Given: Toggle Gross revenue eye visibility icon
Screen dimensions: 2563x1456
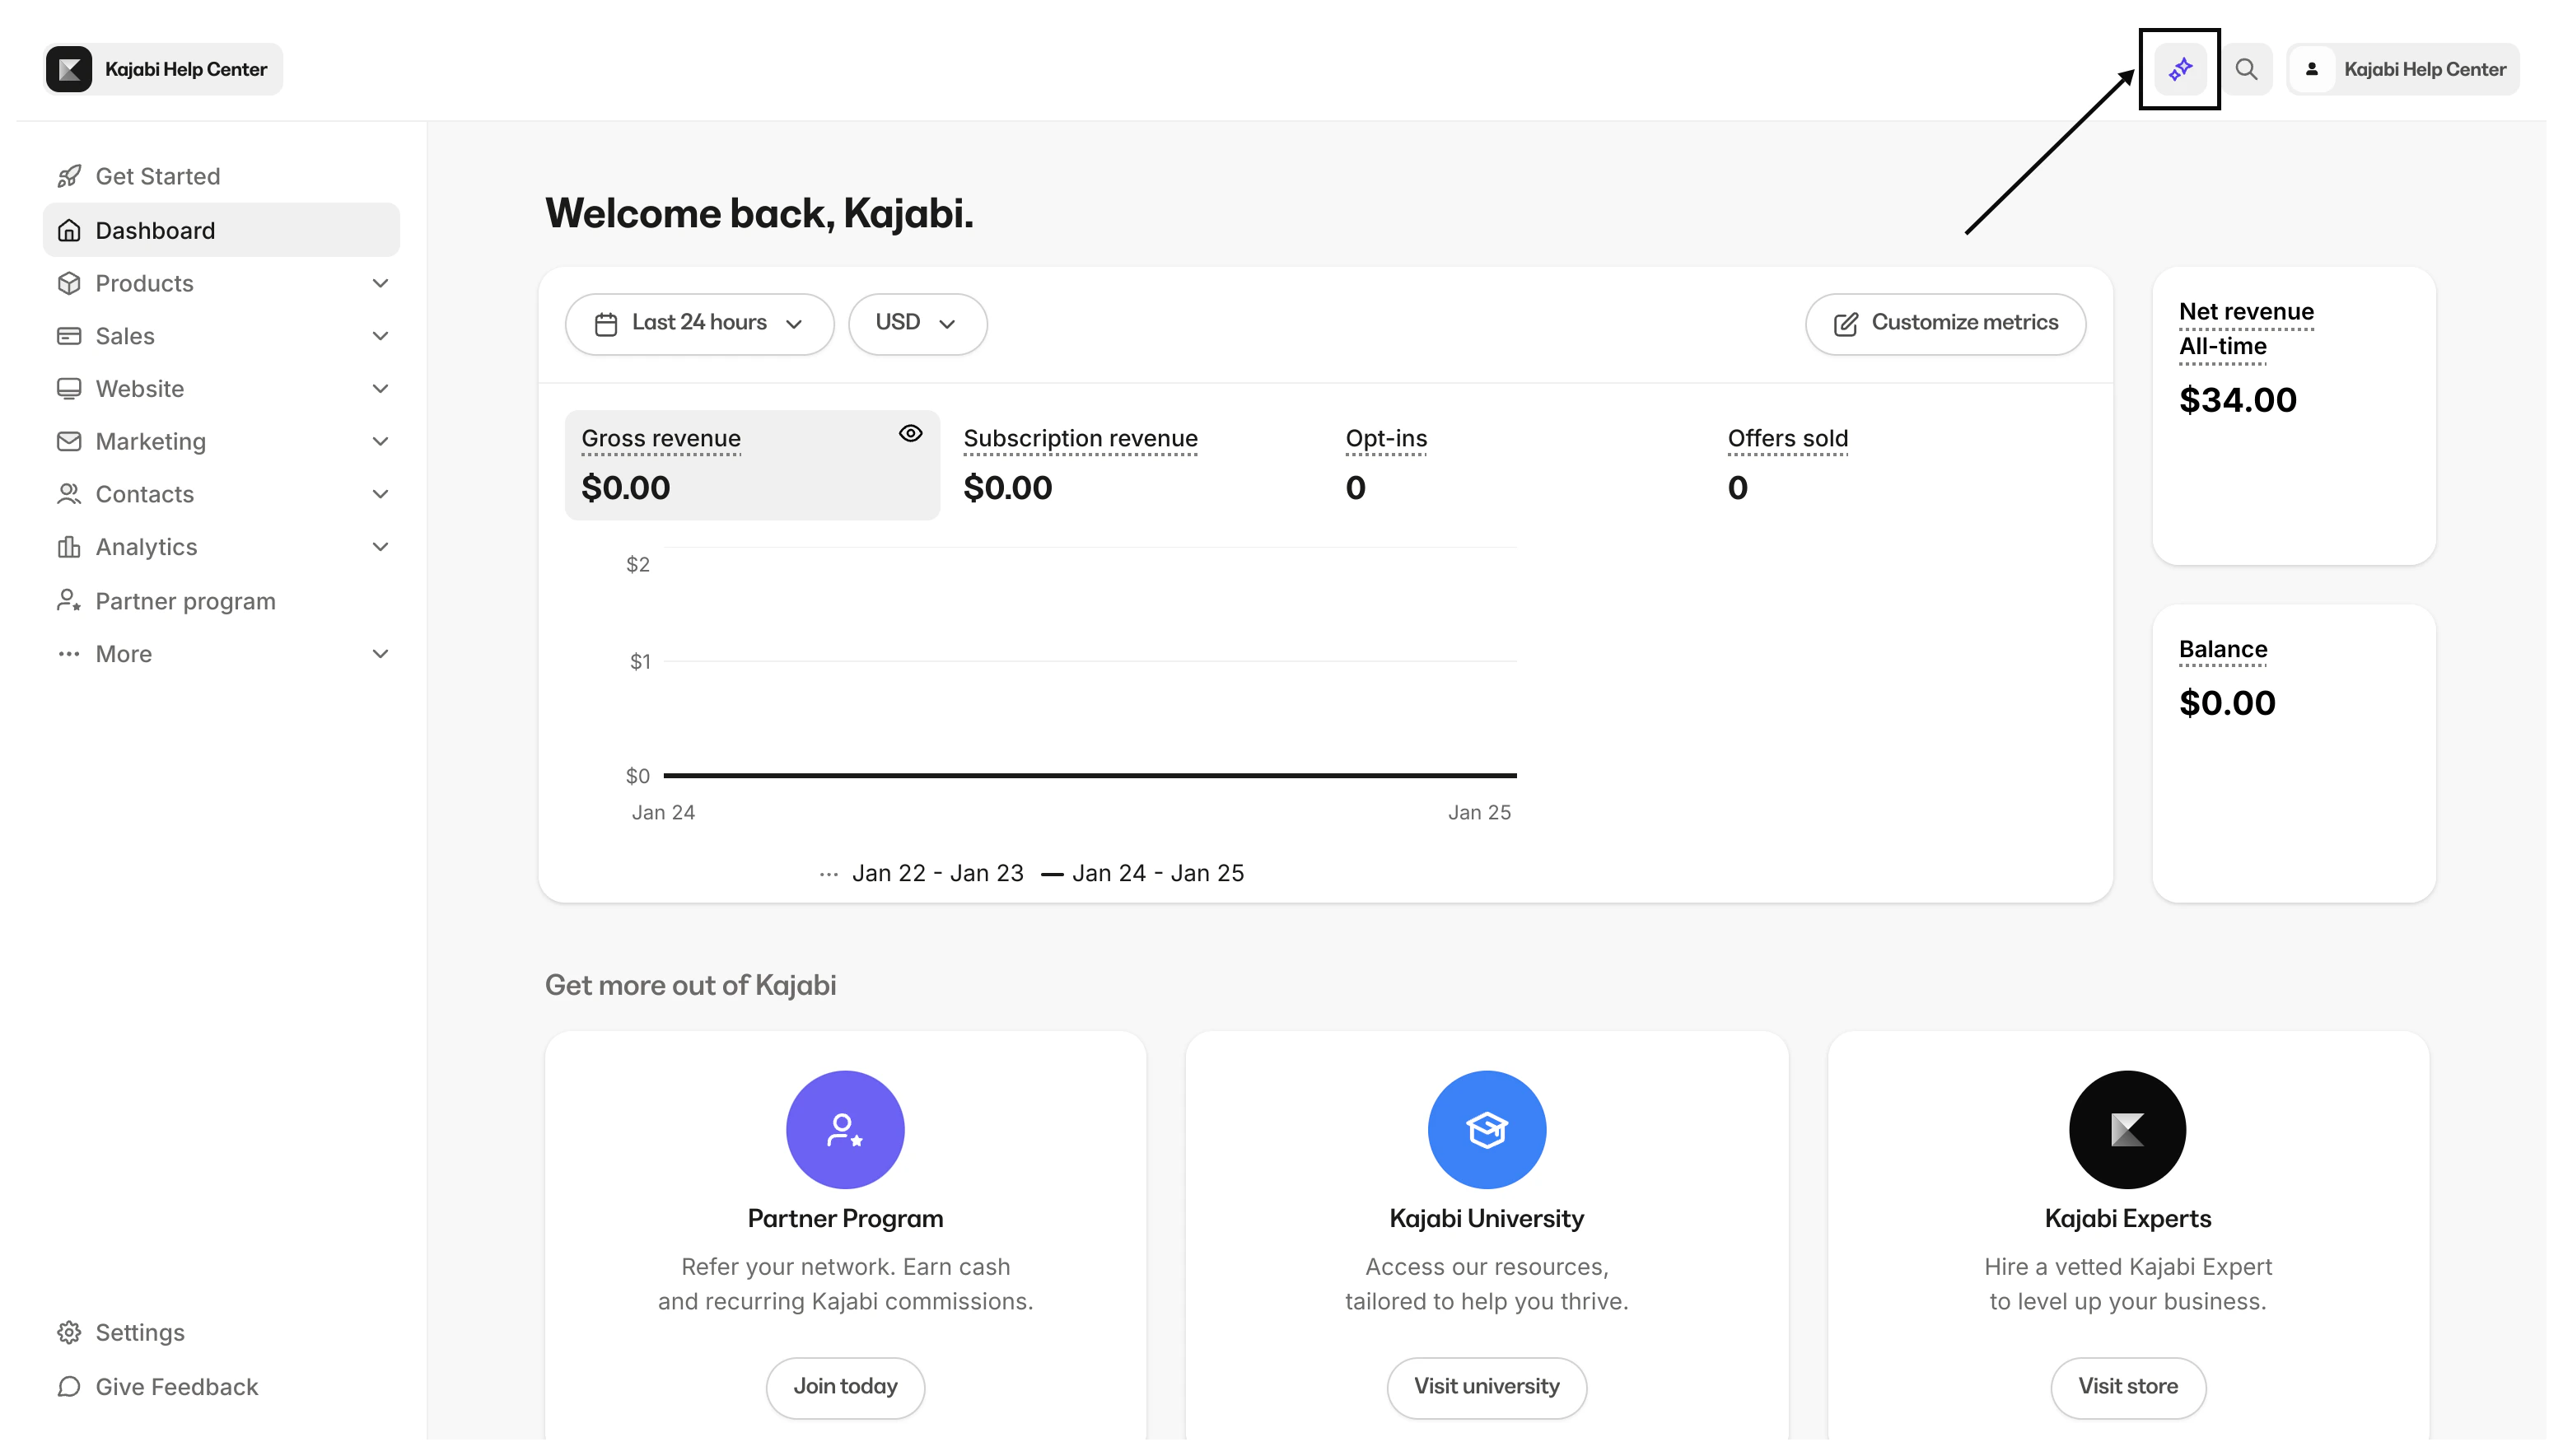Looking at the screenshot, I should pyautogui.click(x=910, y=433).
